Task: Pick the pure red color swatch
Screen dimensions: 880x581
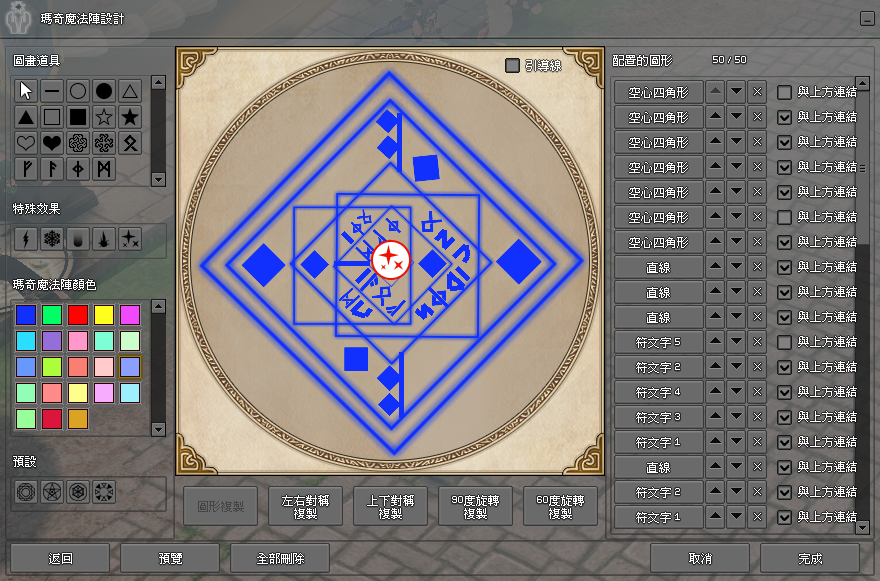Action: coord(78,315)
